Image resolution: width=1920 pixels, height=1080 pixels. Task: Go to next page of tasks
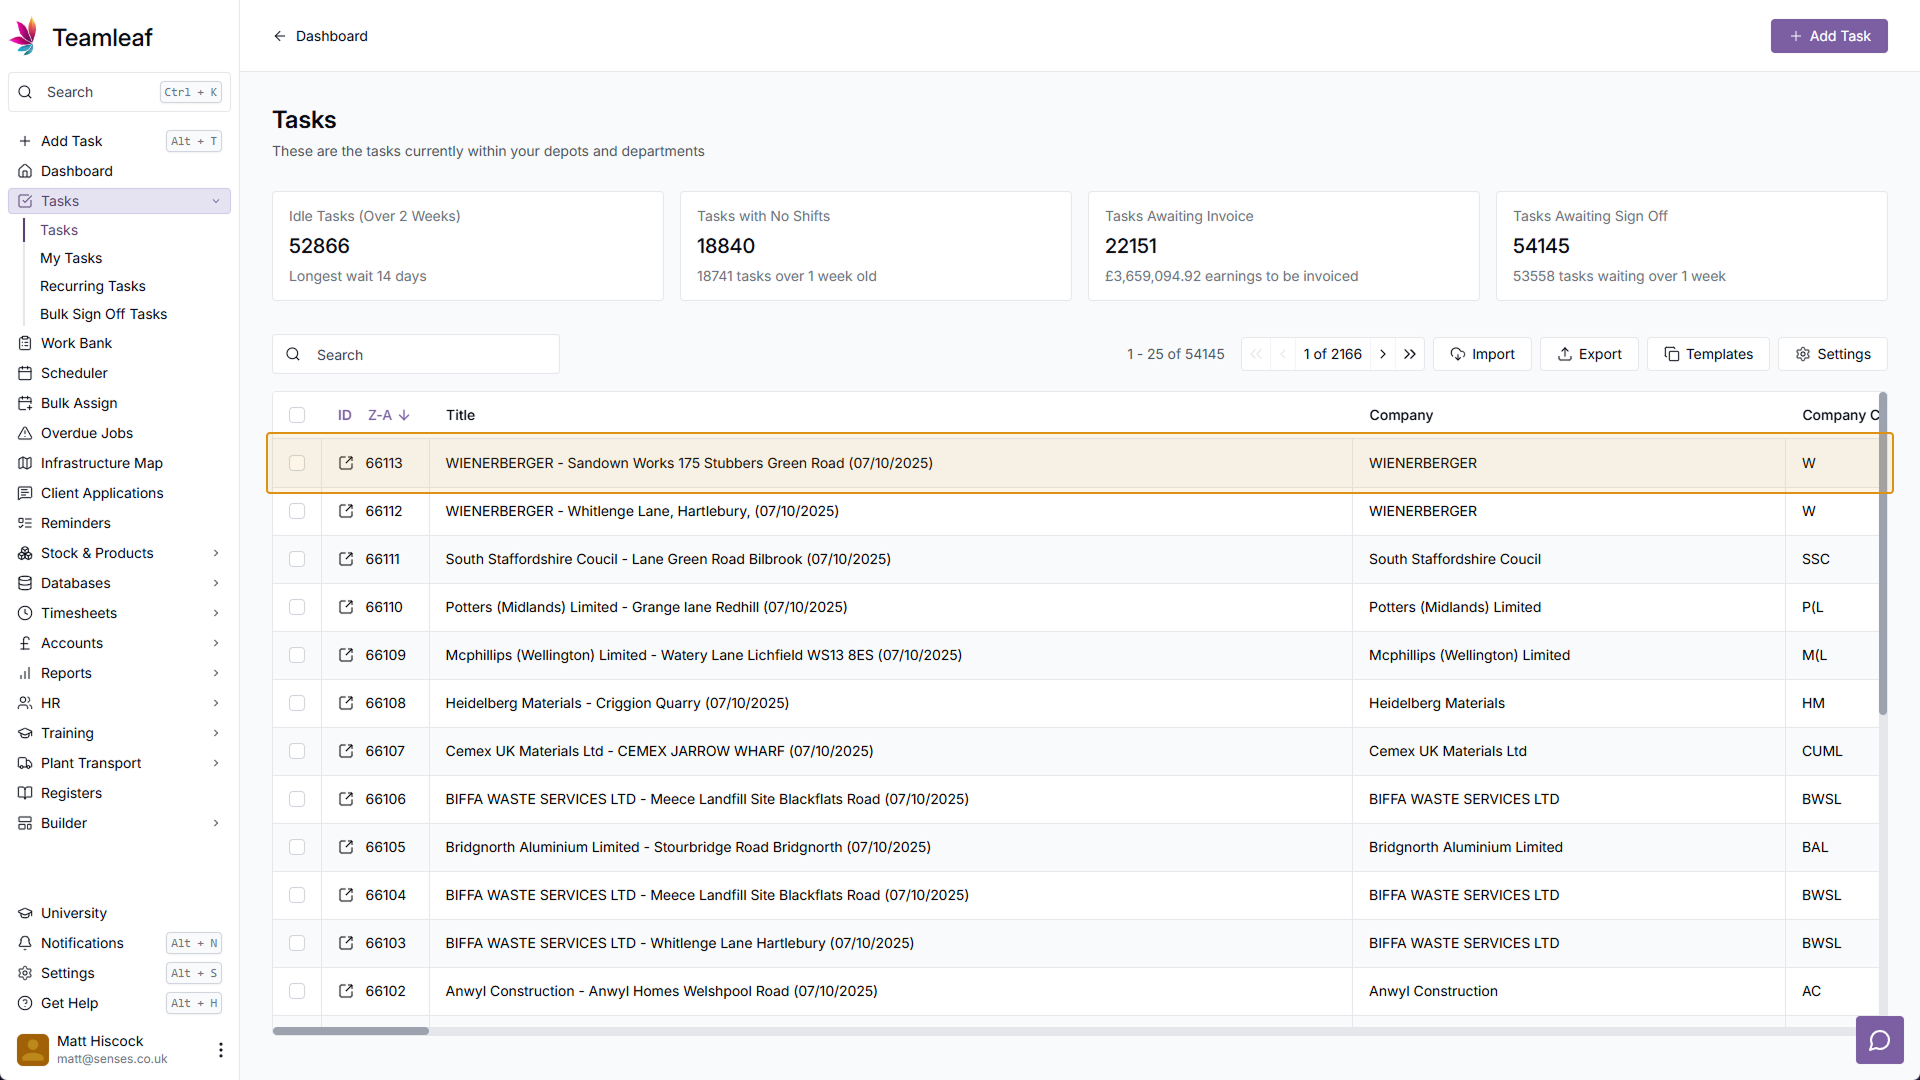pyautogui.click(x=1383, y=354)
